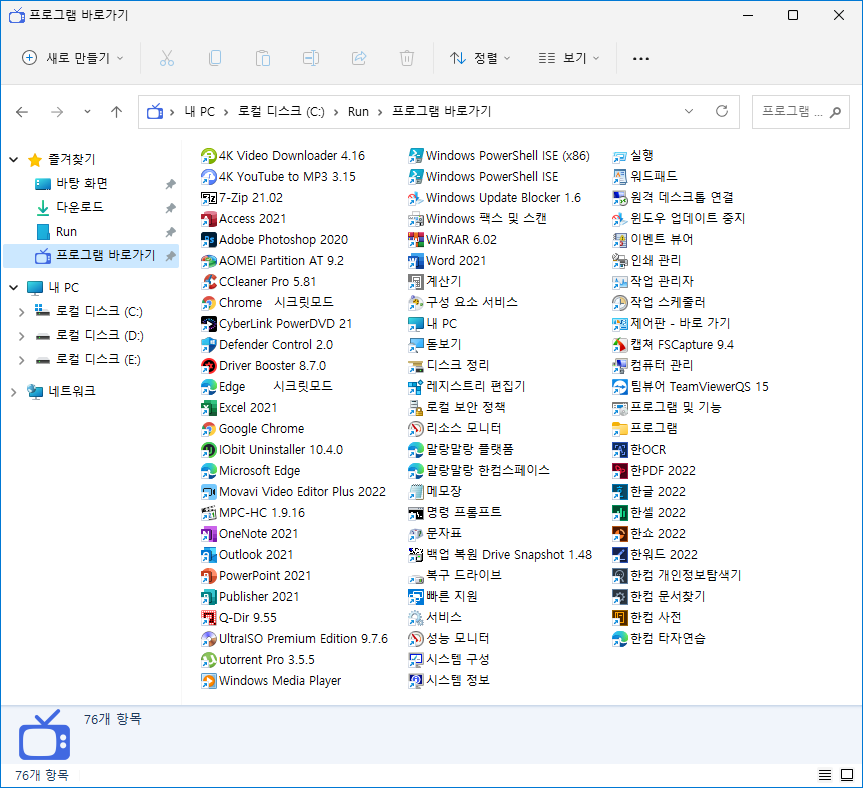Open the 7-Zip 21.02 shortcut icon
The image size is (863, 788).
click(x=209, y=198)
